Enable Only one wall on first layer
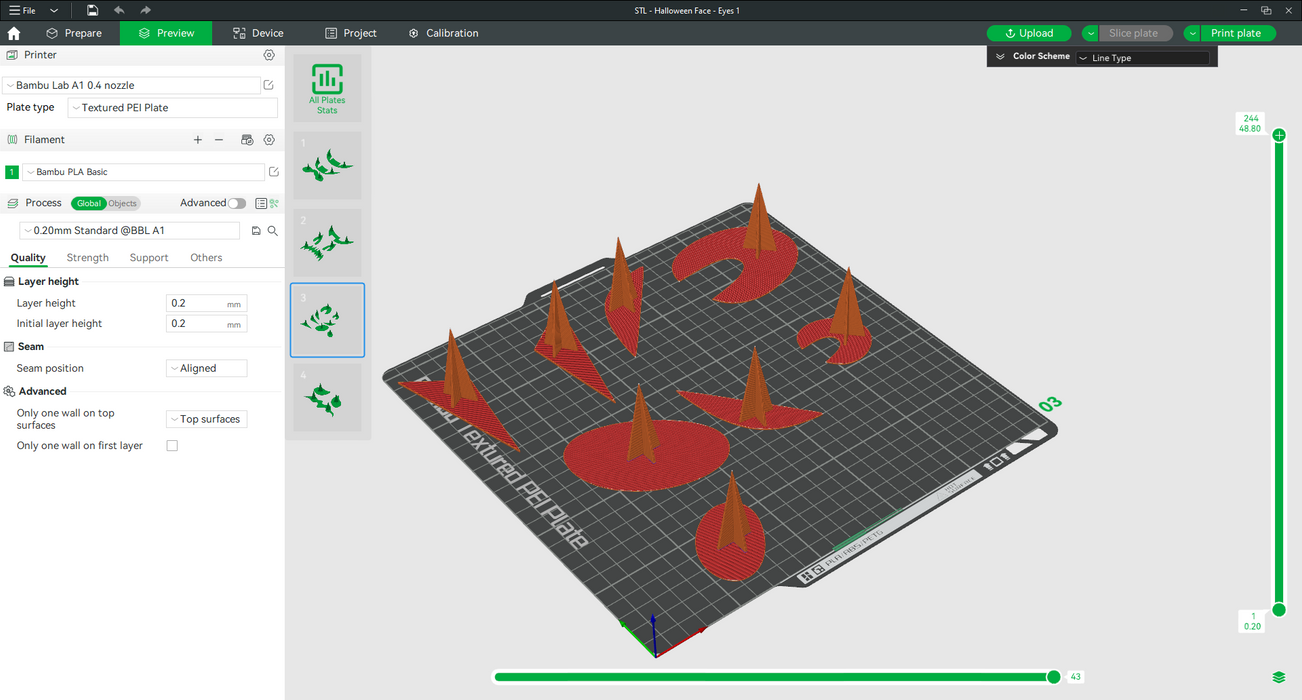 pos(172,446)
